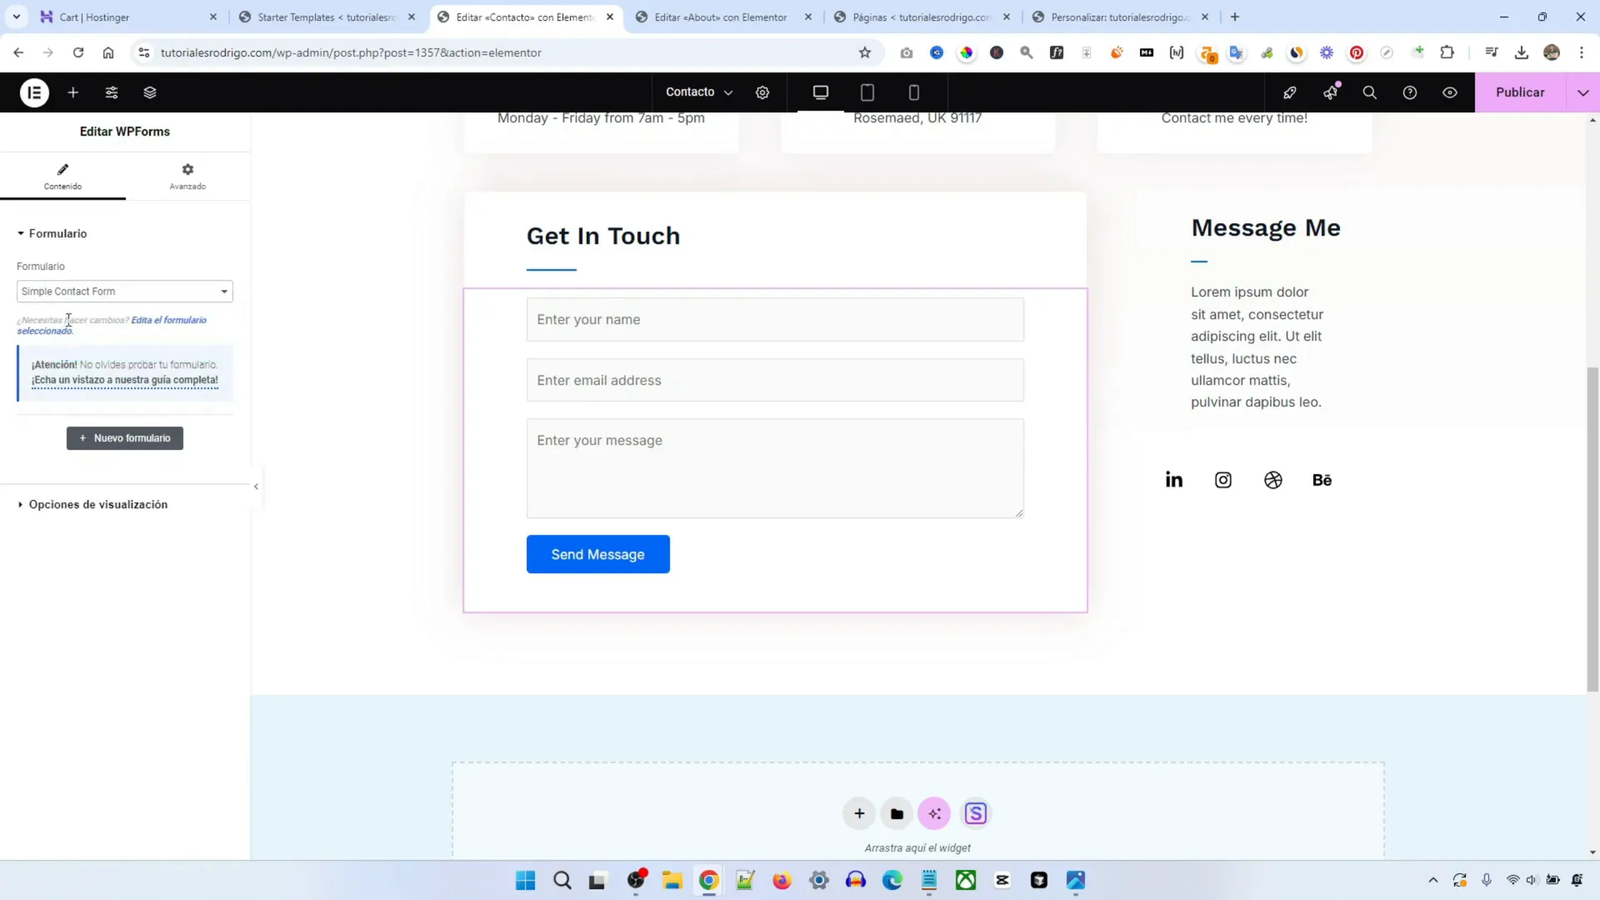The width and height of the screenshot is (1600, 900).
Task: Select desktop view mode
Action: [819, 92]
